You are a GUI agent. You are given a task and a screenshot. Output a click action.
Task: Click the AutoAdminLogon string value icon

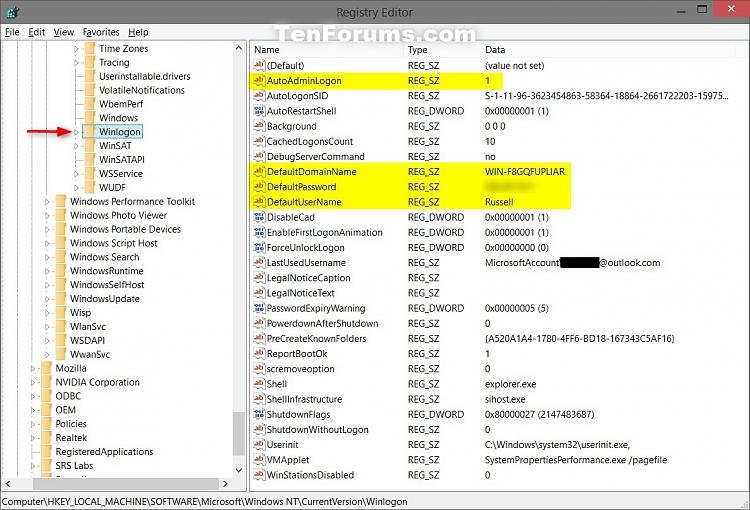point(259,80)
